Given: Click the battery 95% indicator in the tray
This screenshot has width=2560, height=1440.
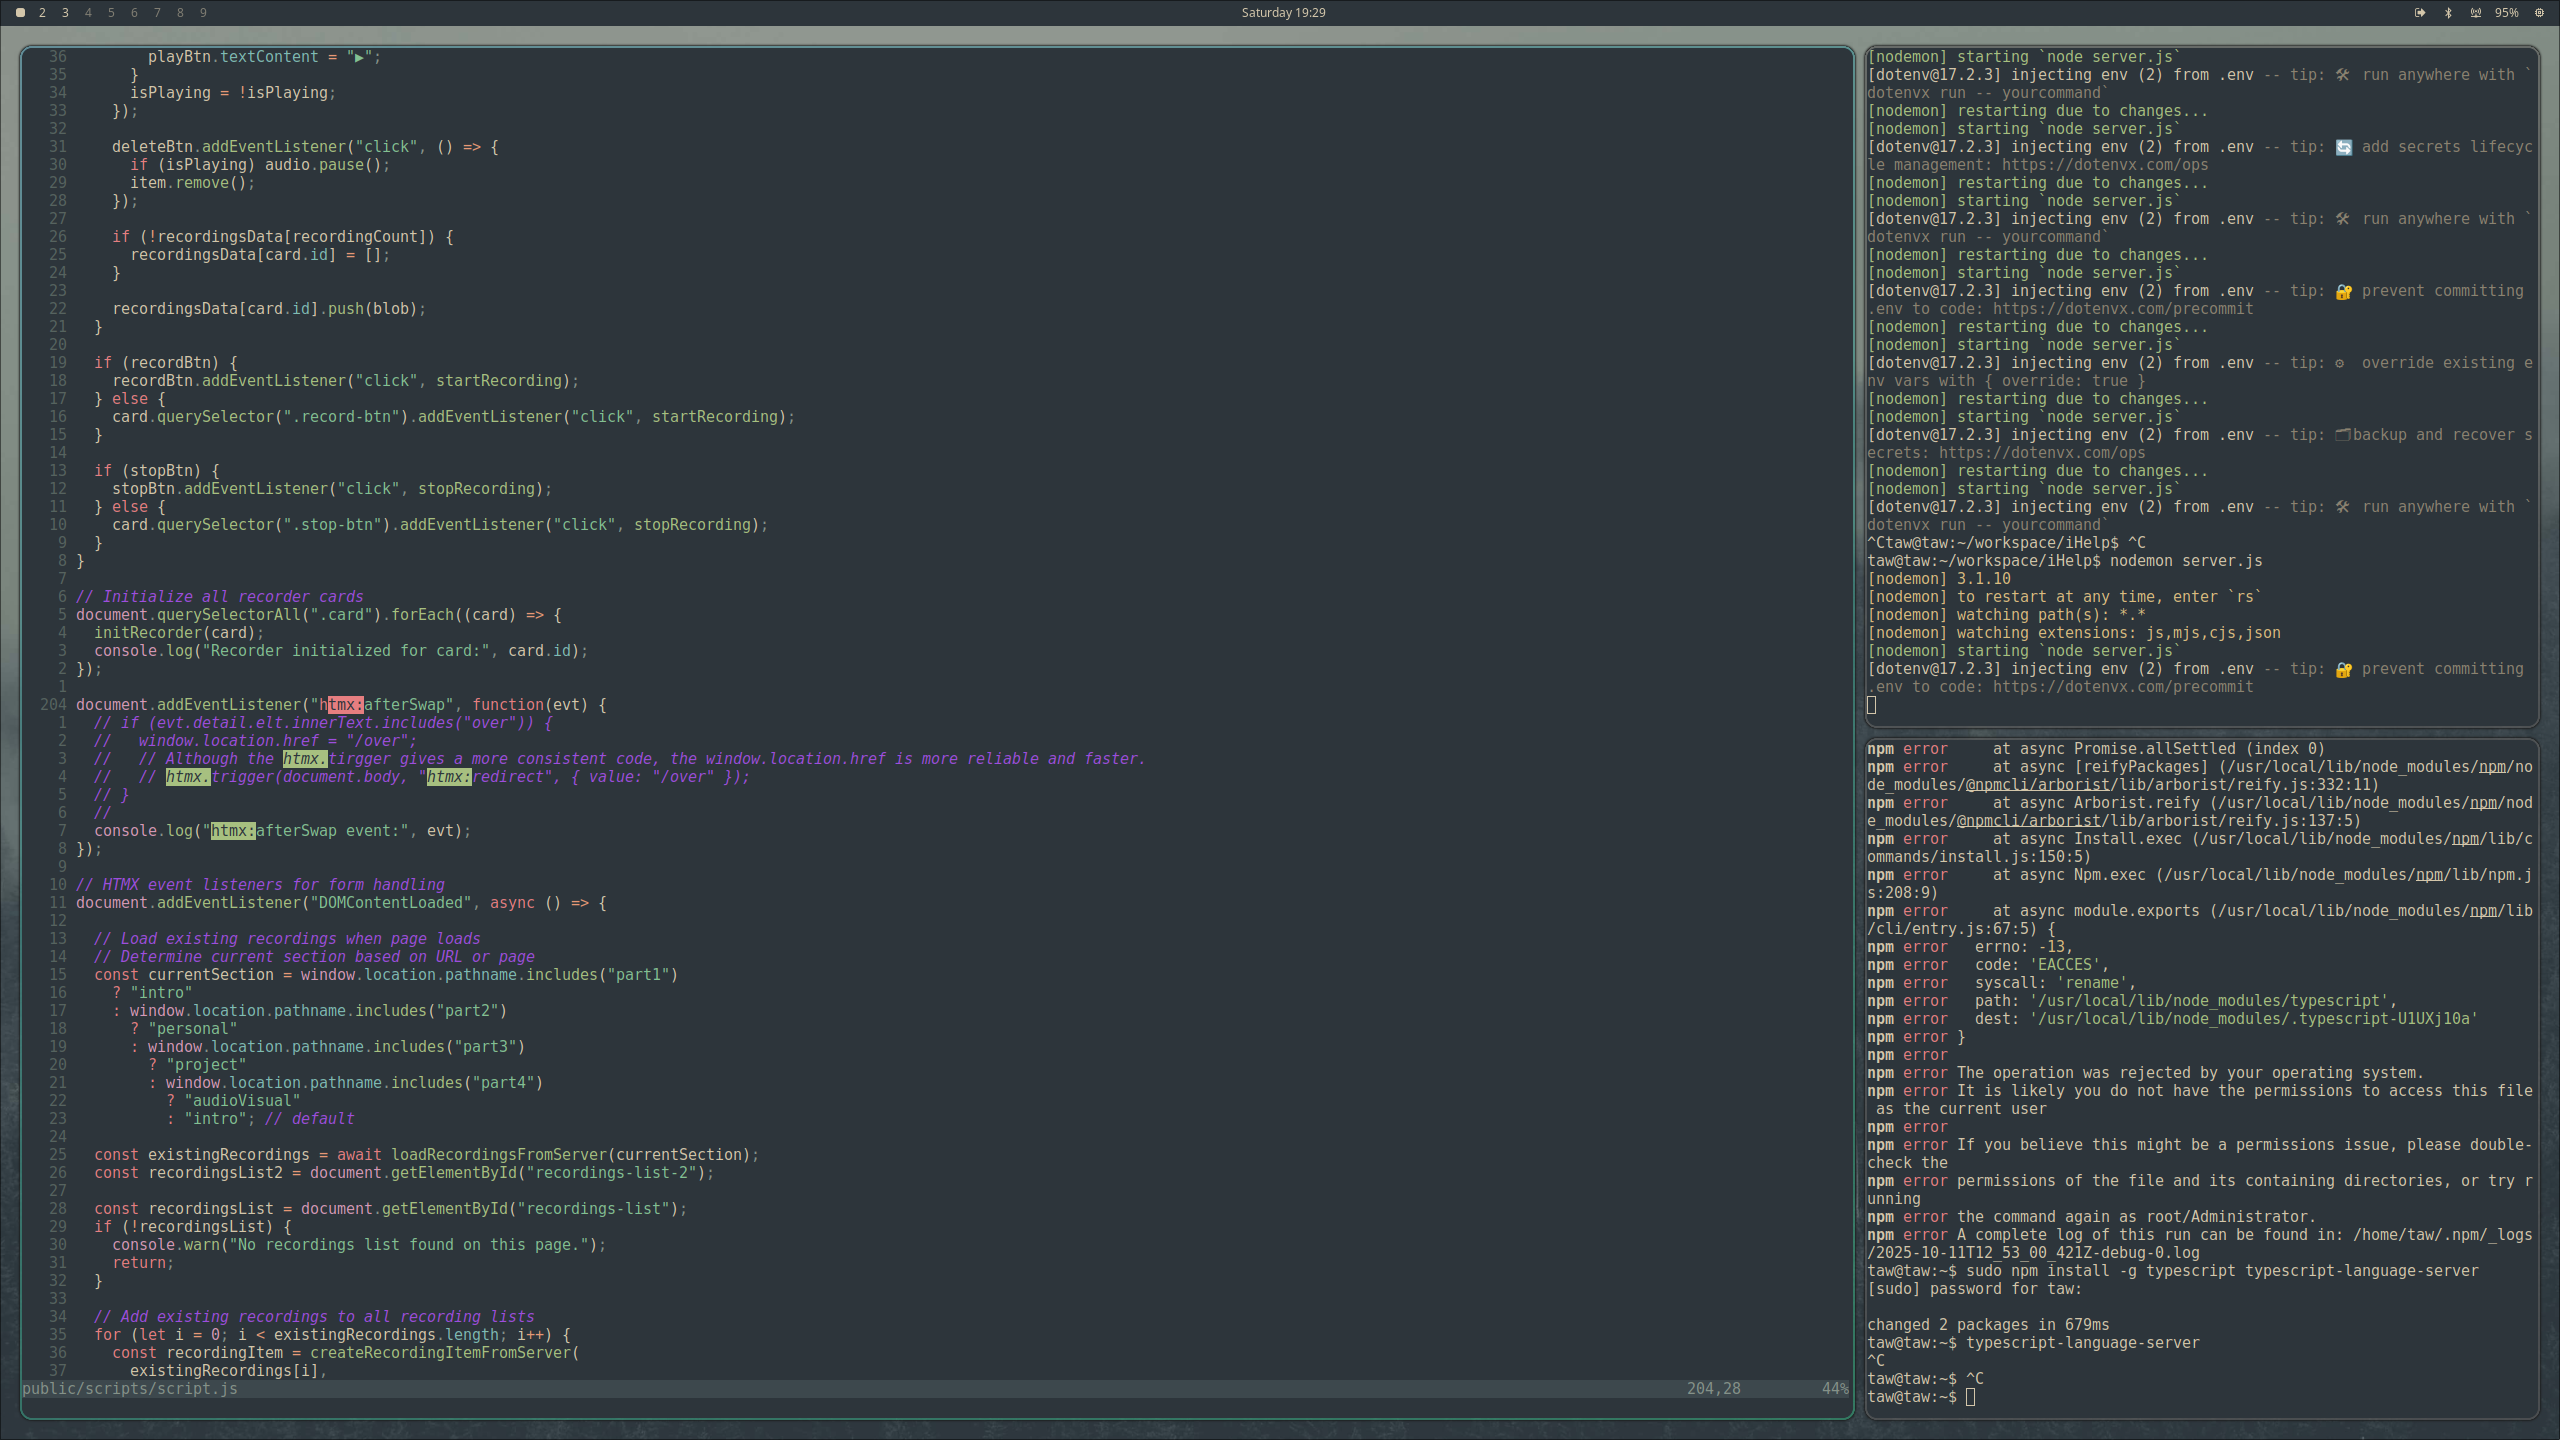Looking at the screenshot, I should tap(2506, 13).
